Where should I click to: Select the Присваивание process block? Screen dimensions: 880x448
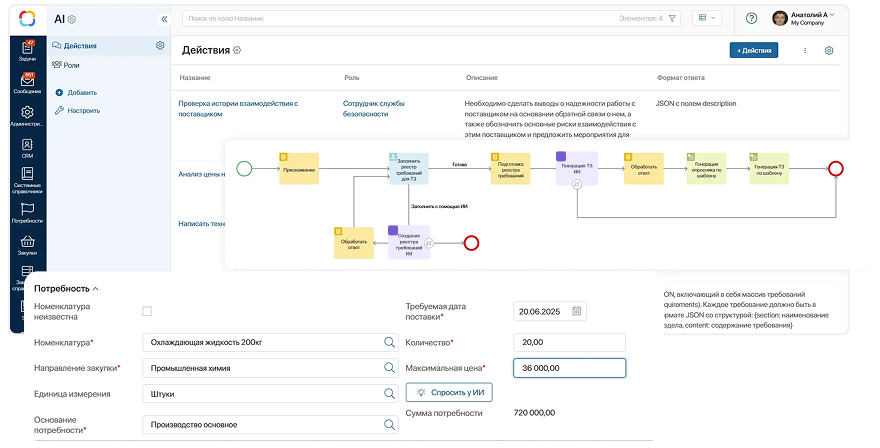pyautogui.click(x=299, y=168)
